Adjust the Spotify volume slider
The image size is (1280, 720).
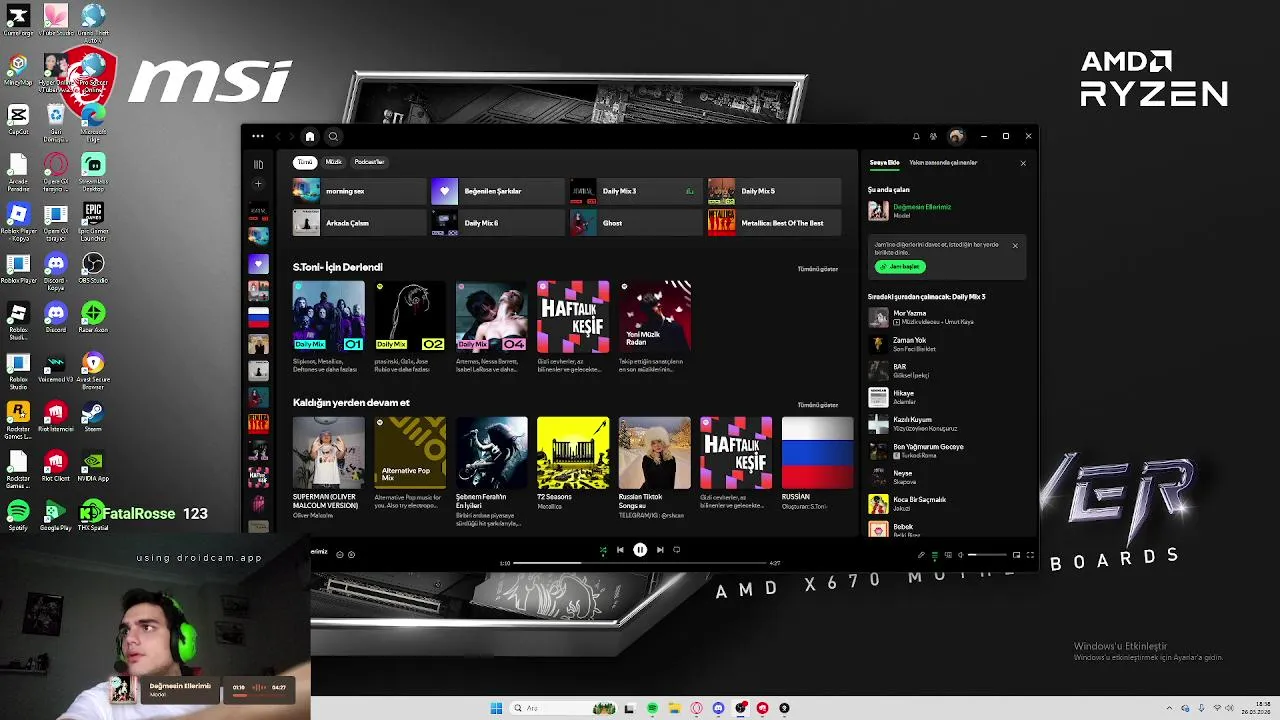[x=987, y=555]
